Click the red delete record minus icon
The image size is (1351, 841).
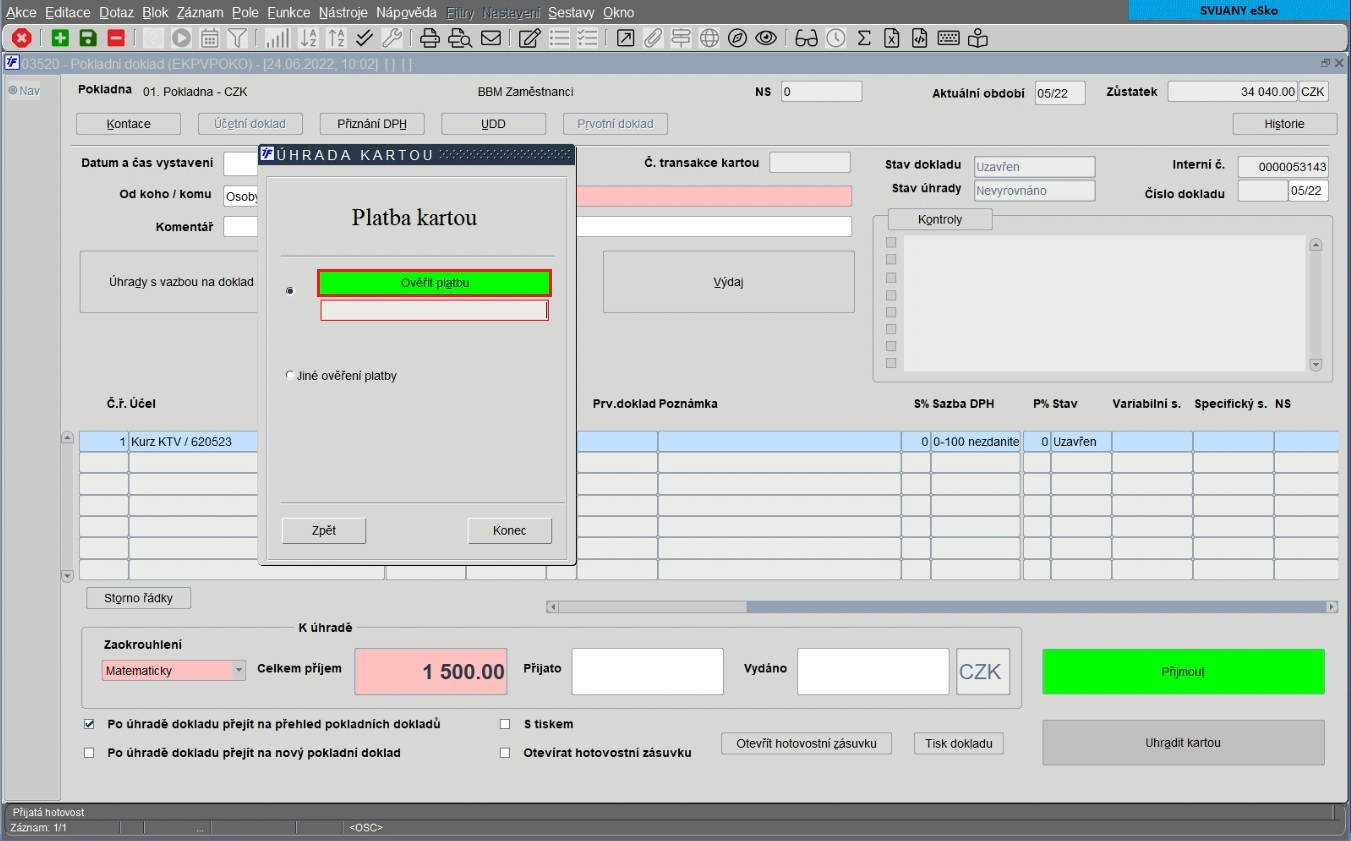pyautogui.click(x=116, y=39)
